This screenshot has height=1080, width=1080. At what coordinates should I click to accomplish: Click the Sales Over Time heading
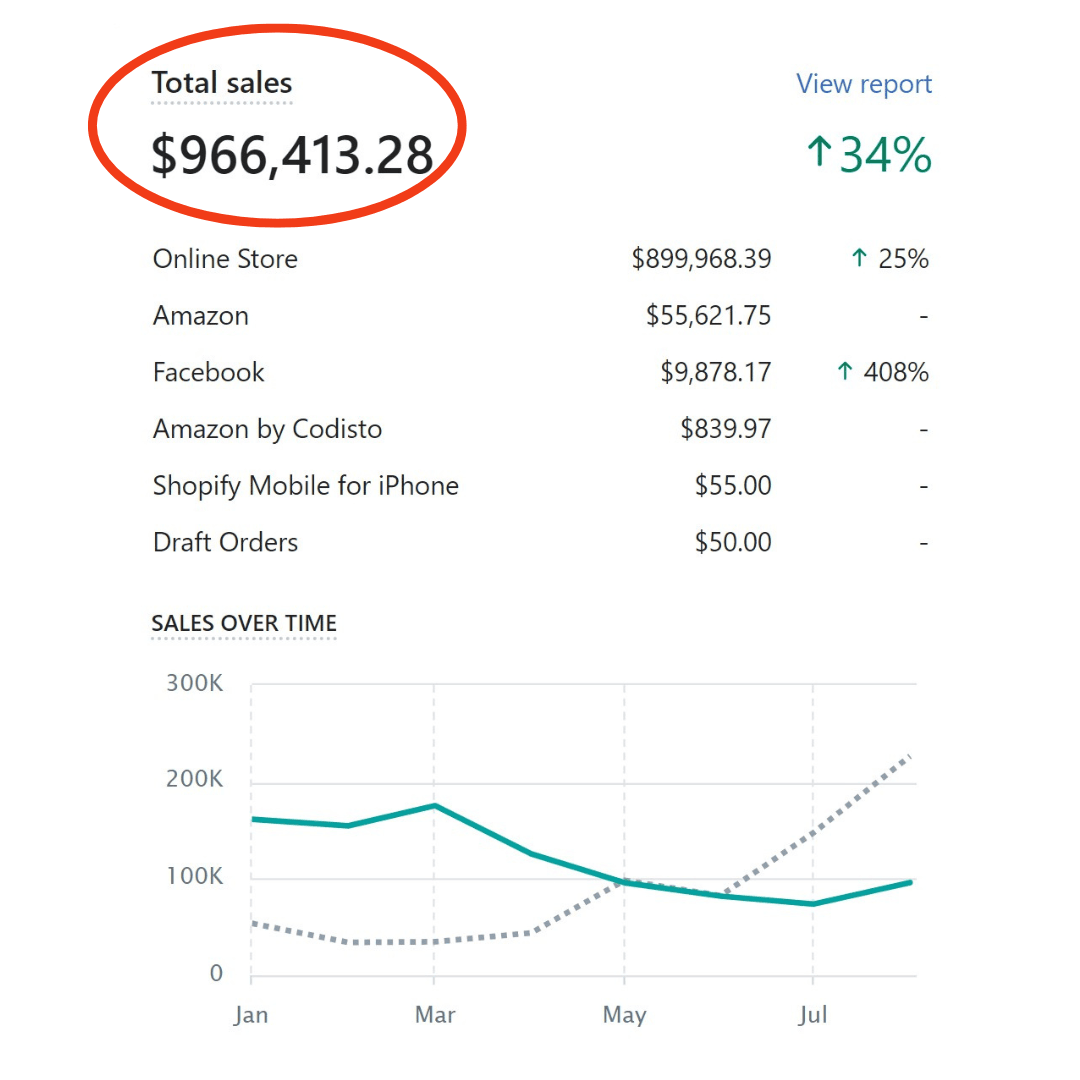[244, 624]
